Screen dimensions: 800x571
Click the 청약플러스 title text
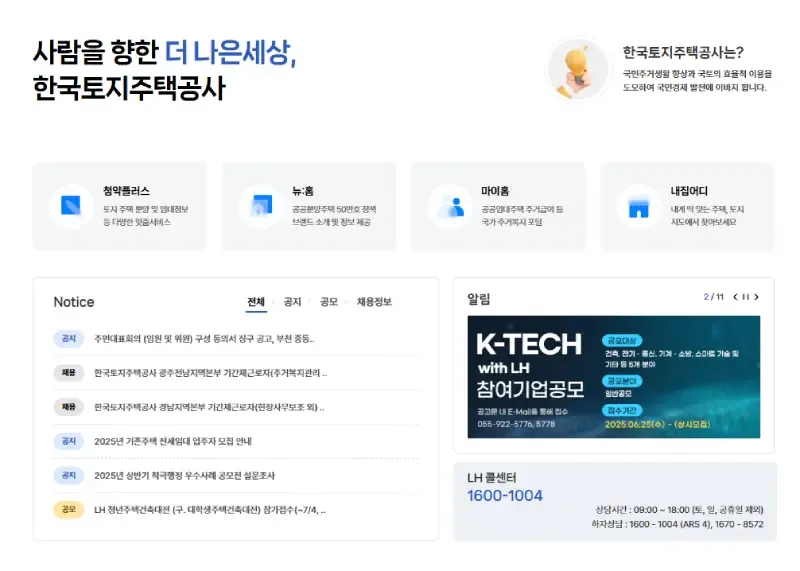point(126,191)
